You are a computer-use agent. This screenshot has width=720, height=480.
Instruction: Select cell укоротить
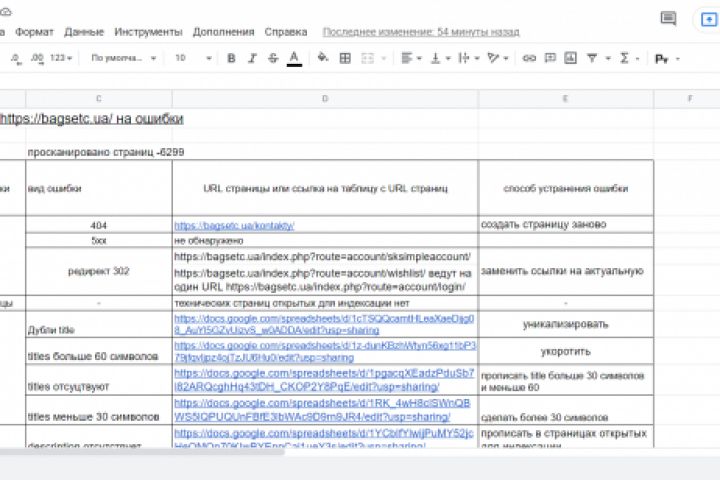pyautogui.click(x=566, y=351)
